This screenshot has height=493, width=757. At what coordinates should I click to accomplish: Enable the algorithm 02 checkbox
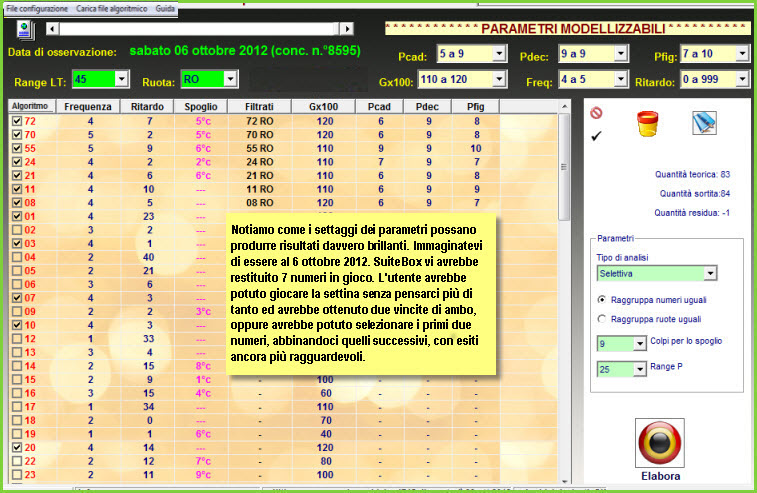coord(16,229)
